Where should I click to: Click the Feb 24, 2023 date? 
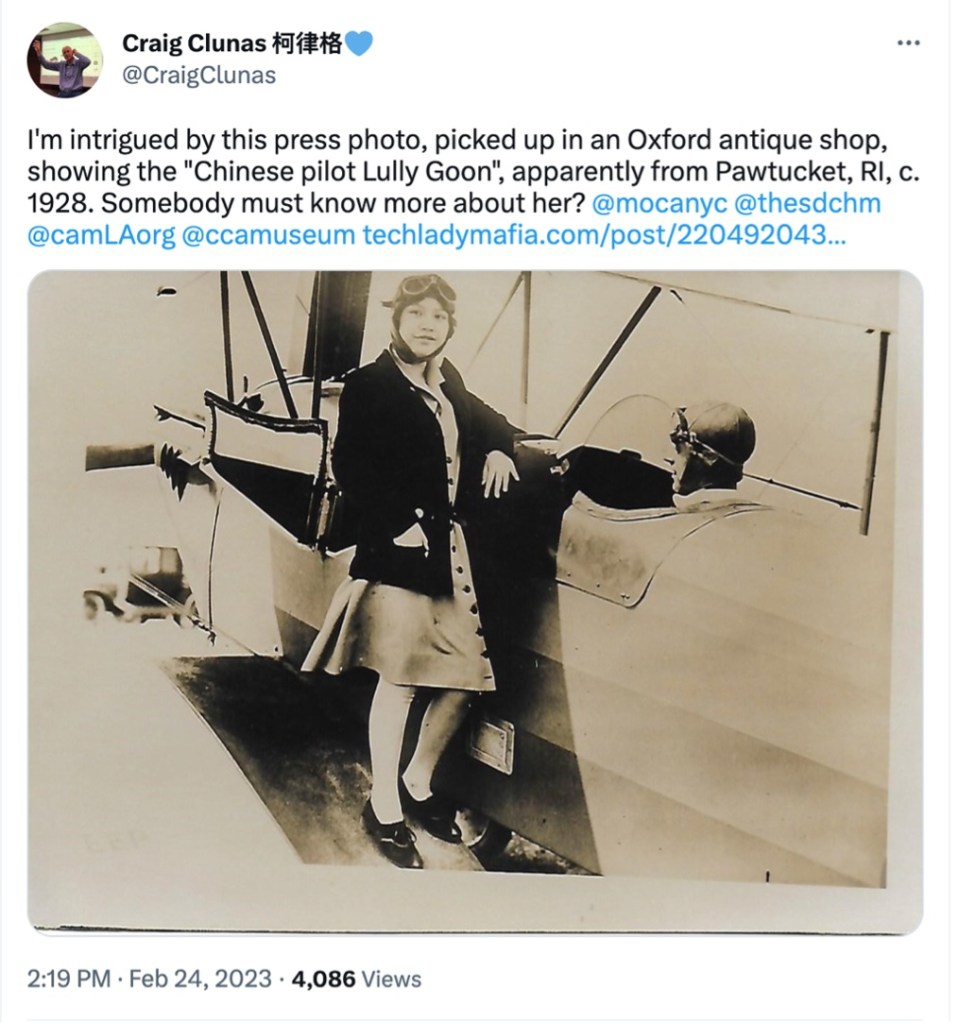pyautogui.click(x=198, y=979)
